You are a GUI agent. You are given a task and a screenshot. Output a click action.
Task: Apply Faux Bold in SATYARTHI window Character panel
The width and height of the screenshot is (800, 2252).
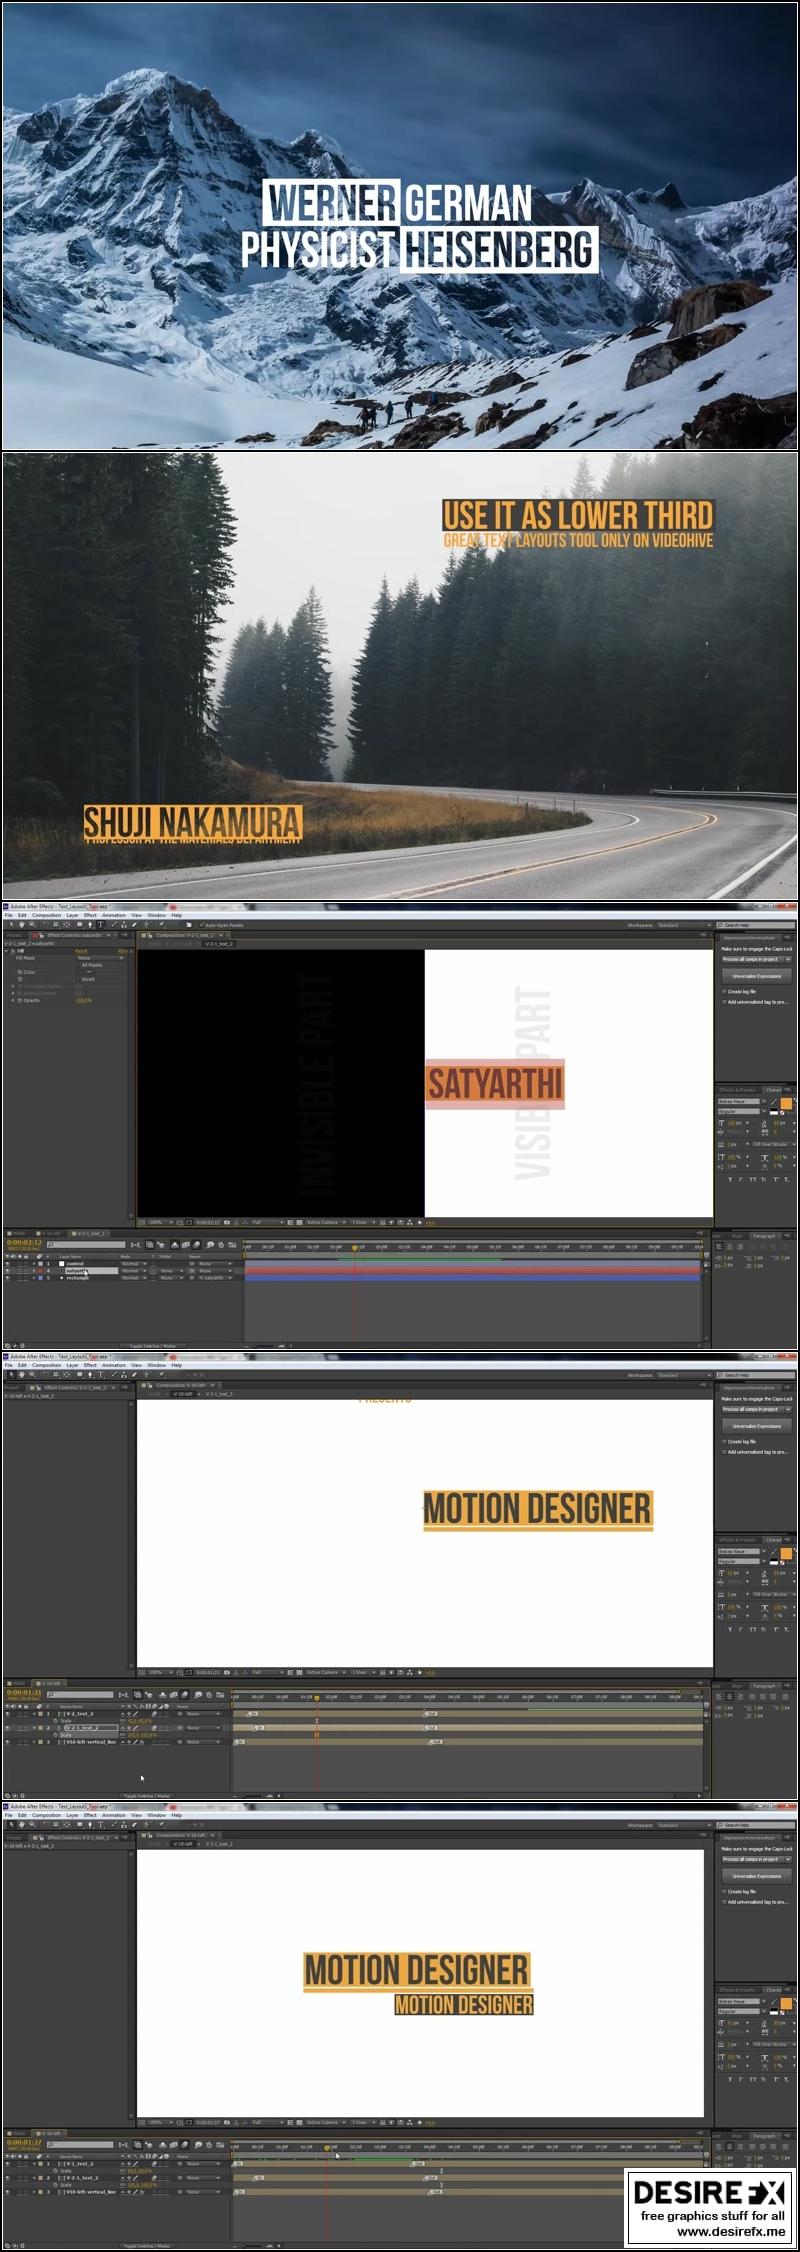click(730, 1180)
